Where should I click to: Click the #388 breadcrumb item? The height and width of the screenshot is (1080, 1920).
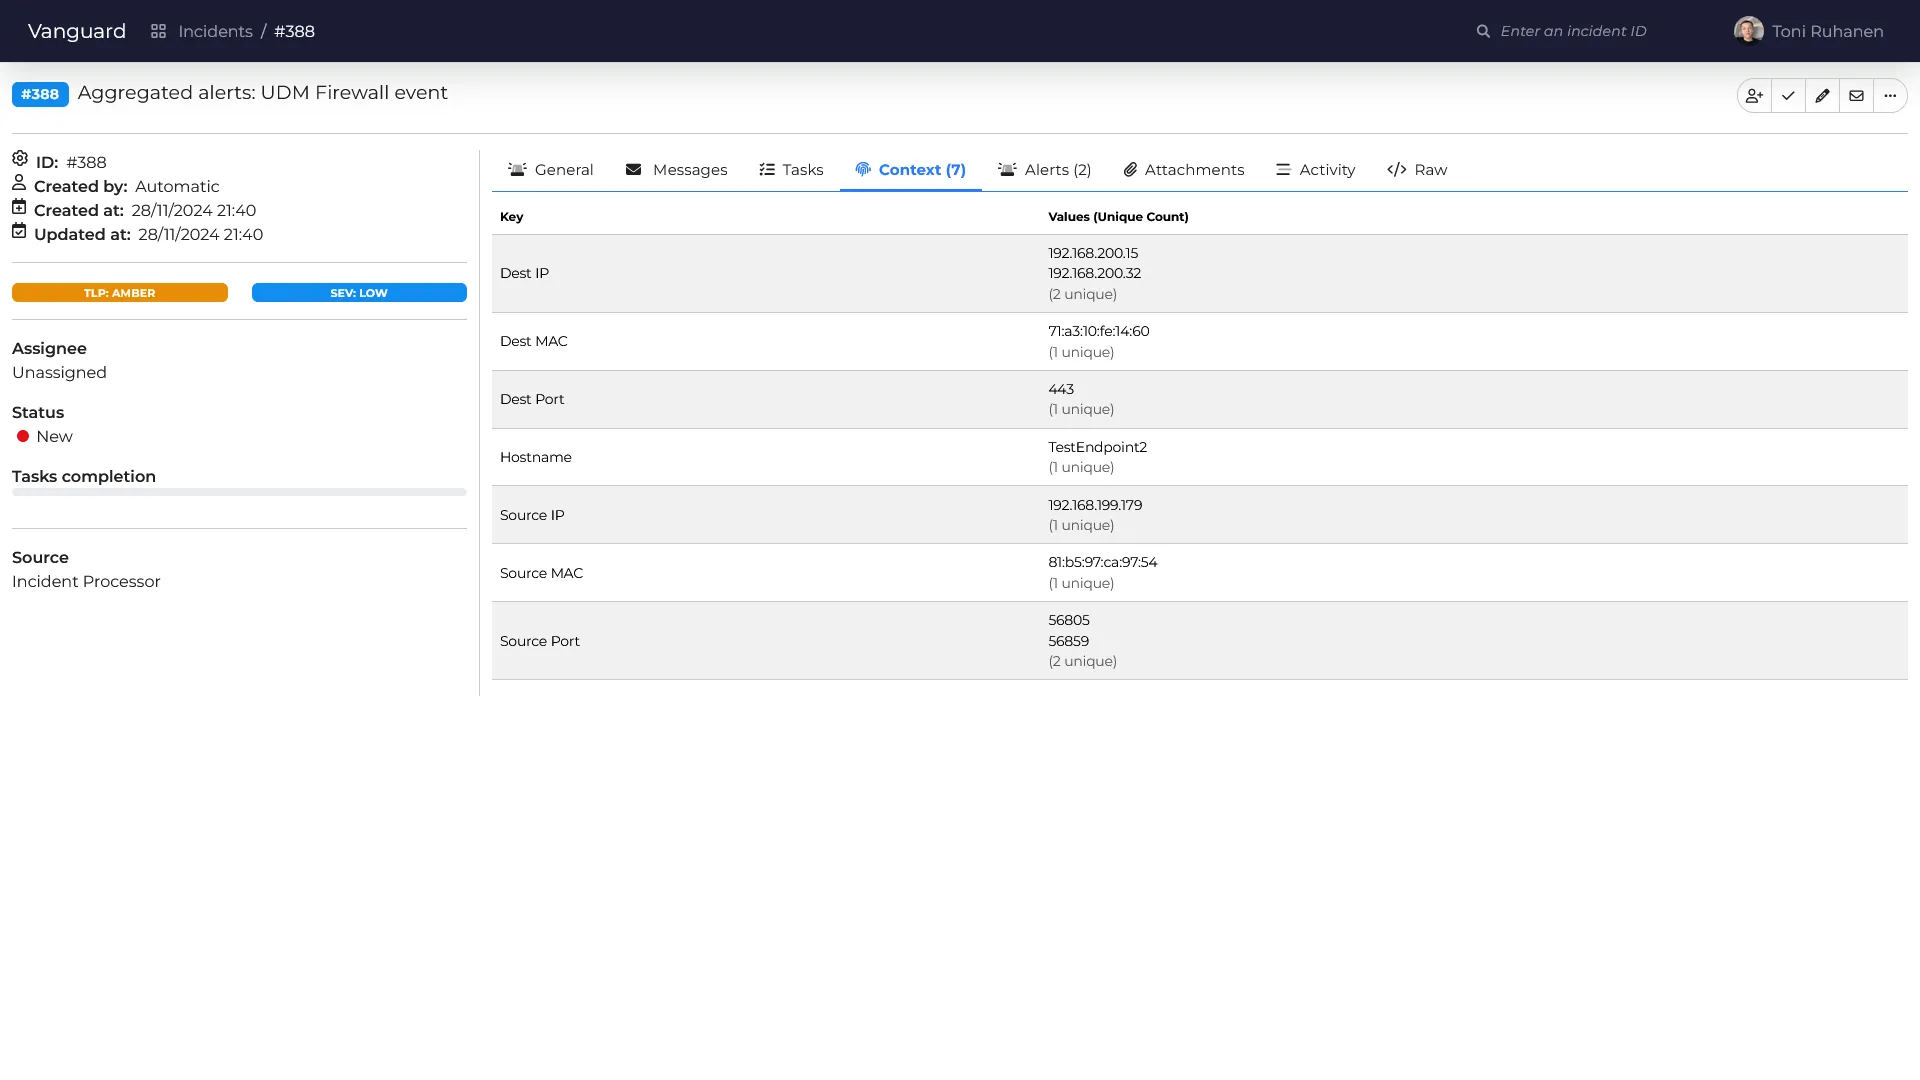point(294,32)
